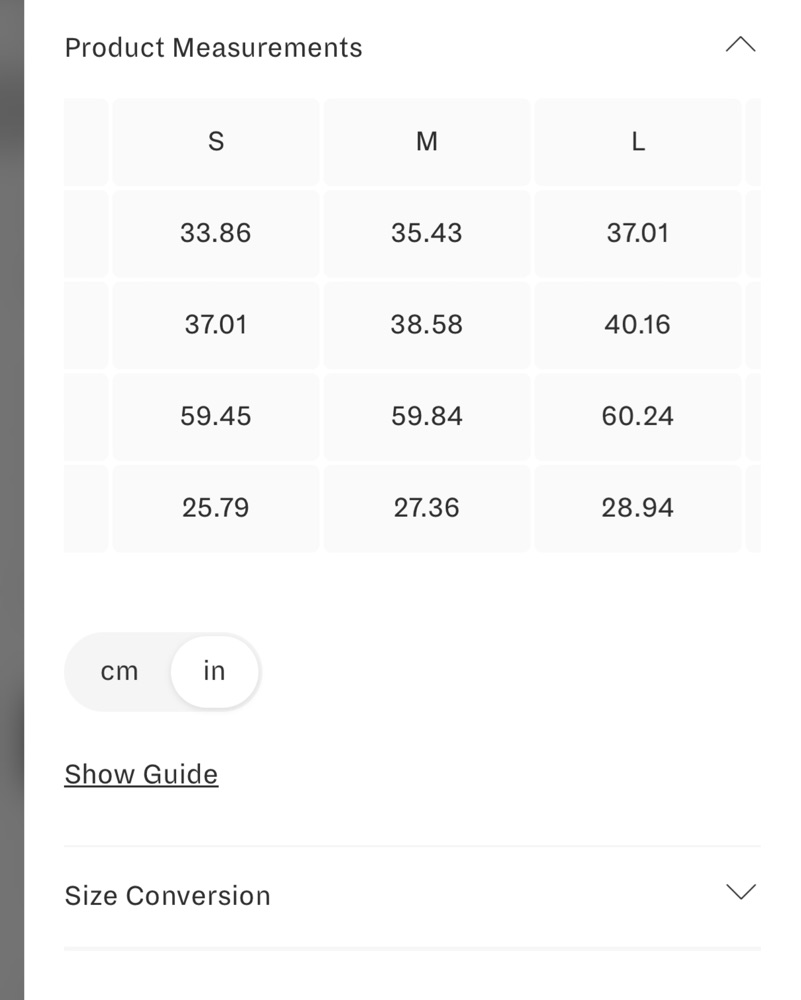Click the 60.24 value in L column
The width and height of the screenshot is (801, 1000).
pyautogui.click(x=638, y=416)
